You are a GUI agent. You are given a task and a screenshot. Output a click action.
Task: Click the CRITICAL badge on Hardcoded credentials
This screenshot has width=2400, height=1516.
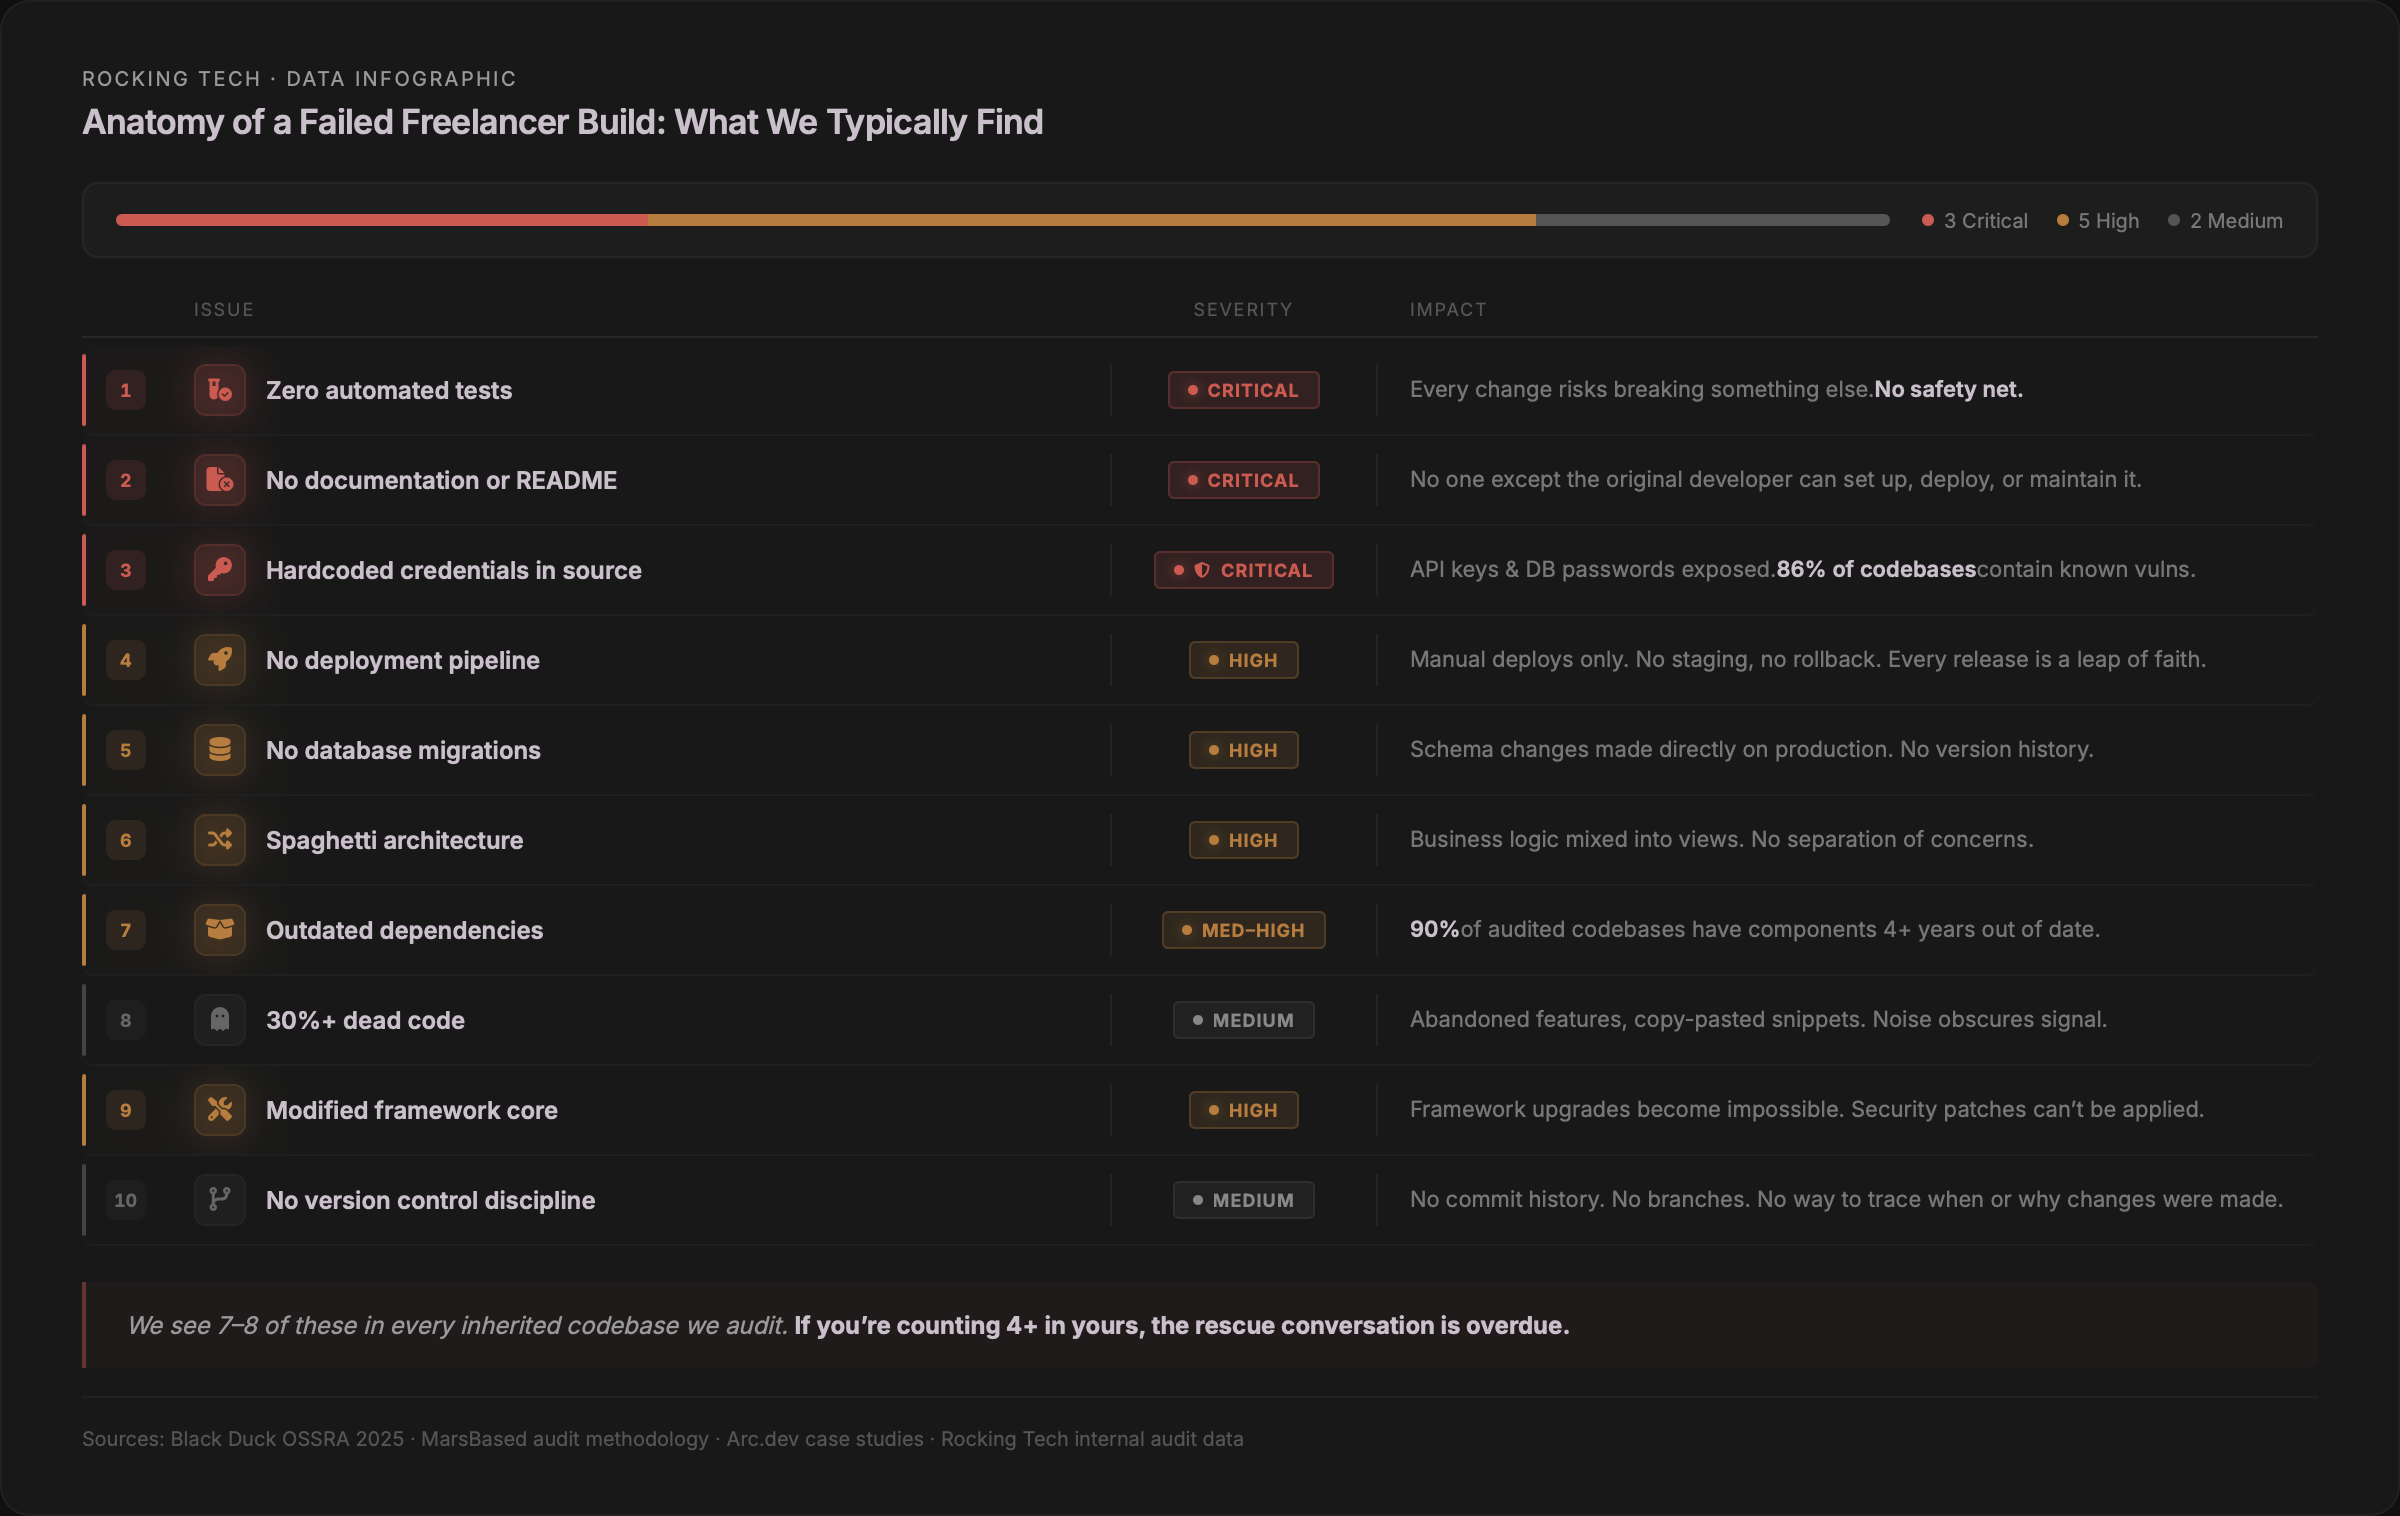(1243, 570)
